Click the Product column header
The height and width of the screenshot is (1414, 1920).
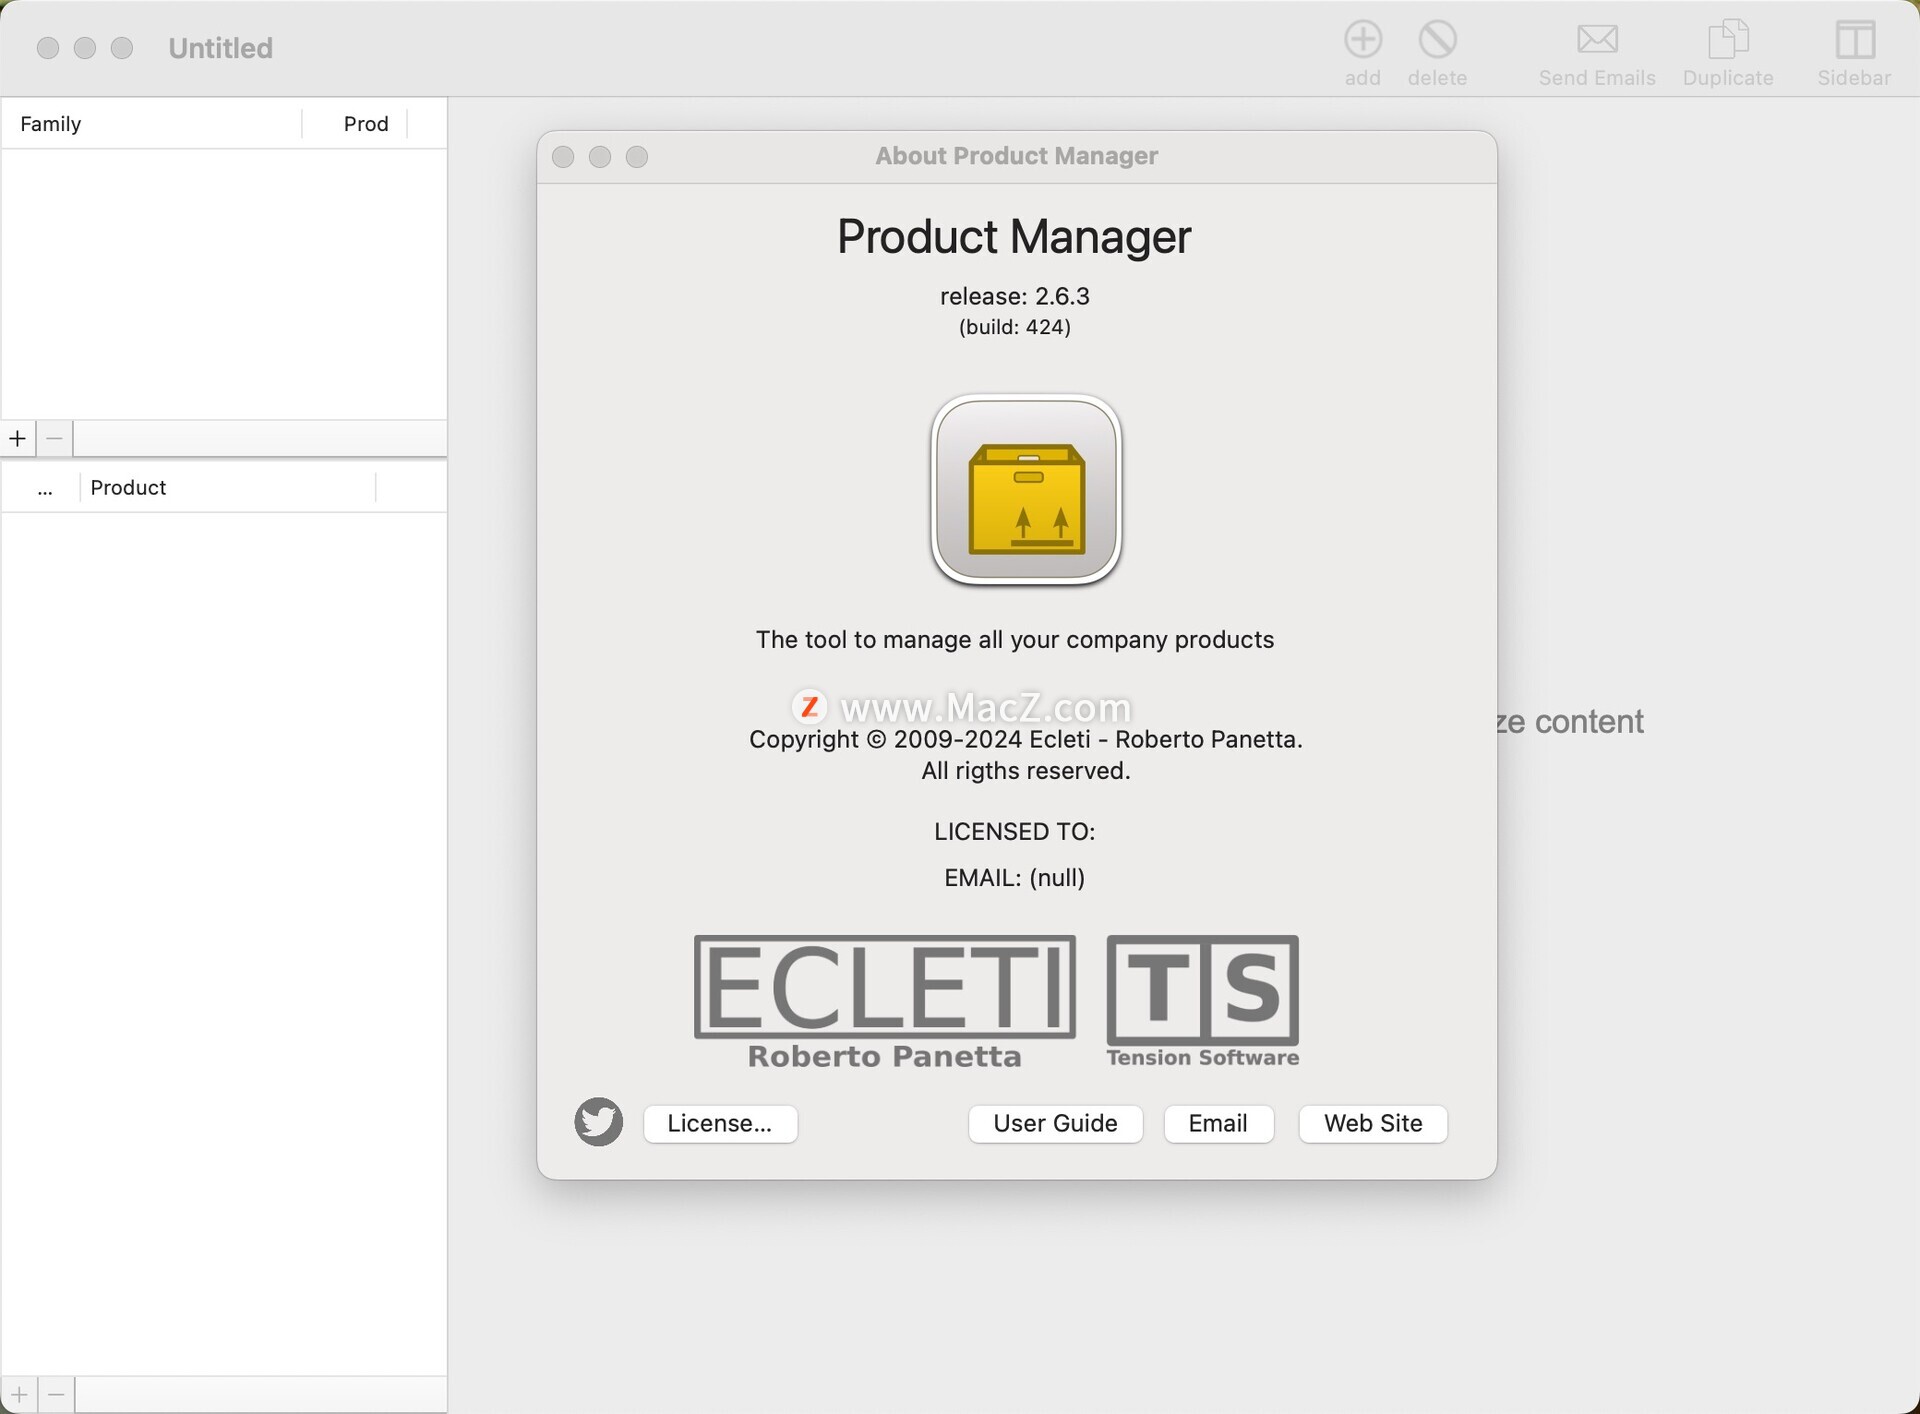click(x=227, y=488)
